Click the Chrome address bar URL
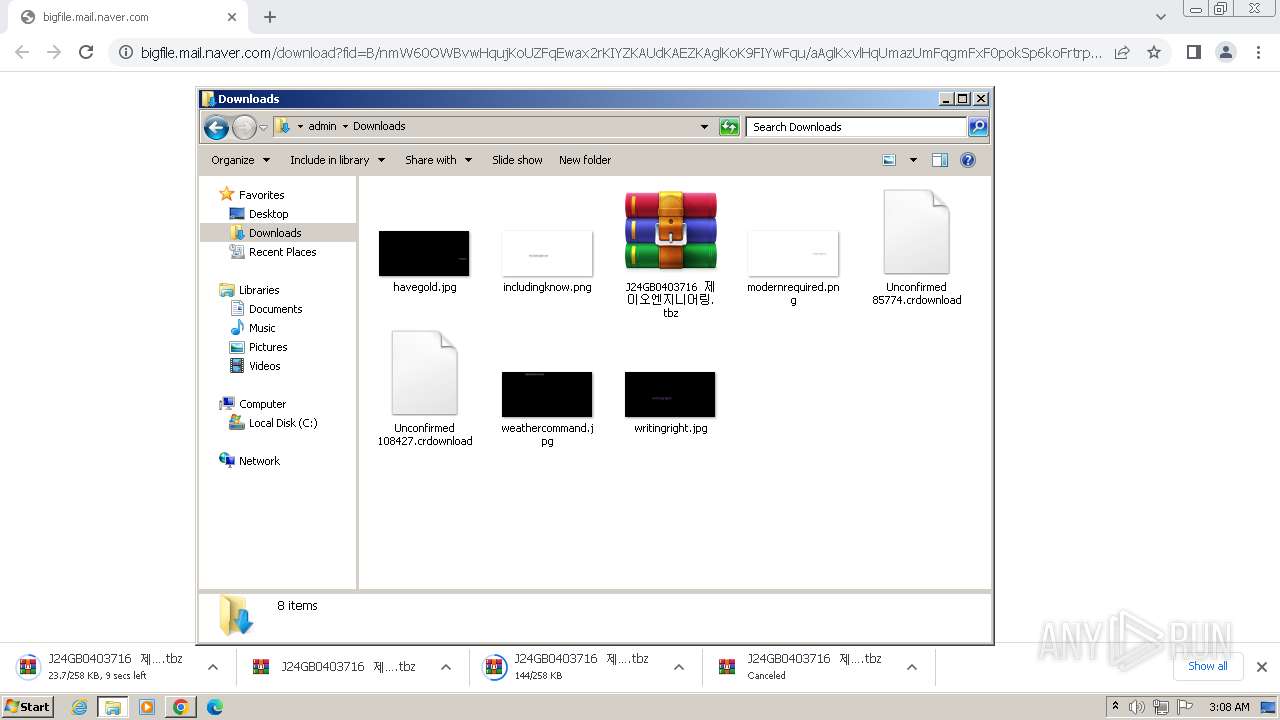The width and height of the screenshot is (1280, 720). tap(620, 52)
